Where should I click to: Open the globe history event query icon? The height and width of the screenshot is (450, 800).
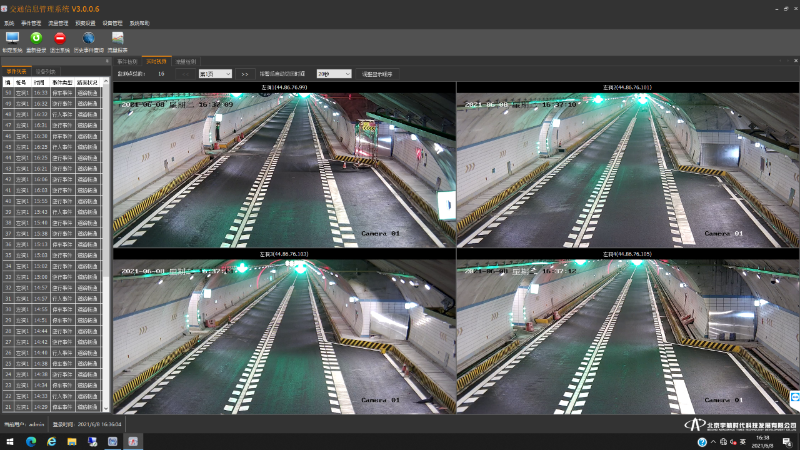[x=88, y=38]
